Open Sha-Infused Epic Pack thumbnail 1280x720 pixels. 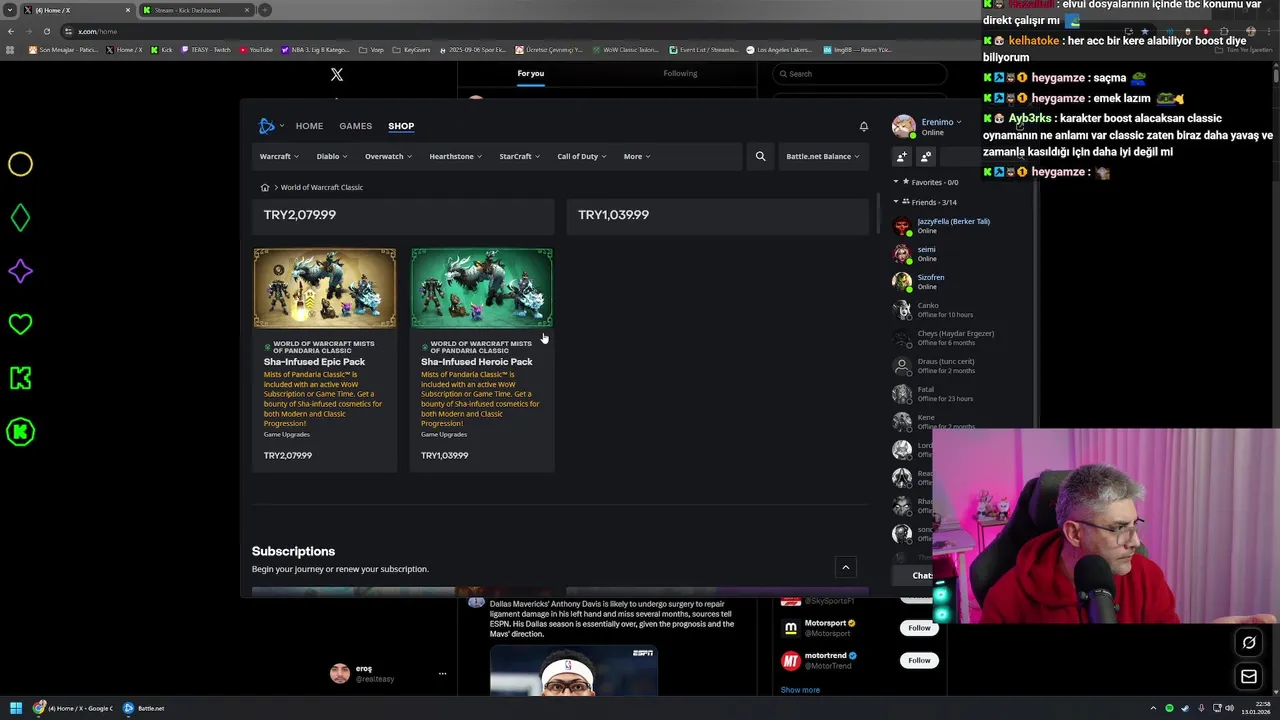[324, 288]
